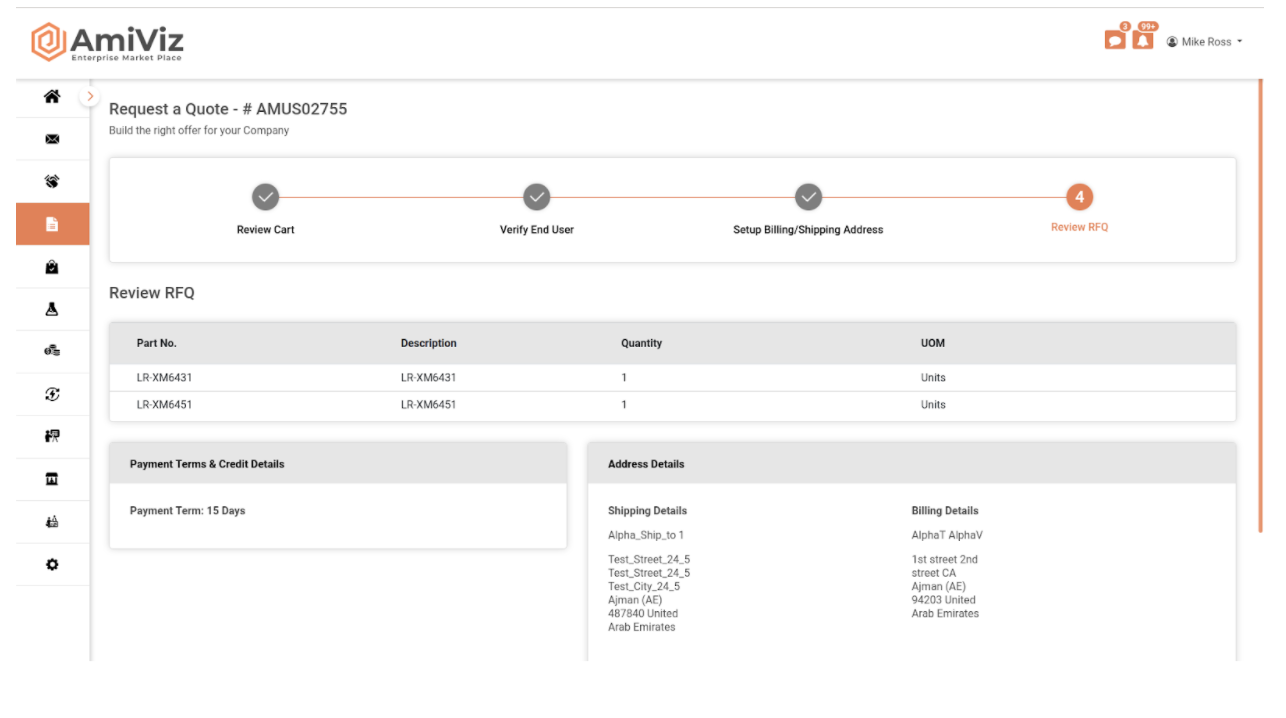The width and height of the screenshot is (1286, 718).
Task: Open the envelope messages icon in sidebar
Action: [x=52, y=139]
